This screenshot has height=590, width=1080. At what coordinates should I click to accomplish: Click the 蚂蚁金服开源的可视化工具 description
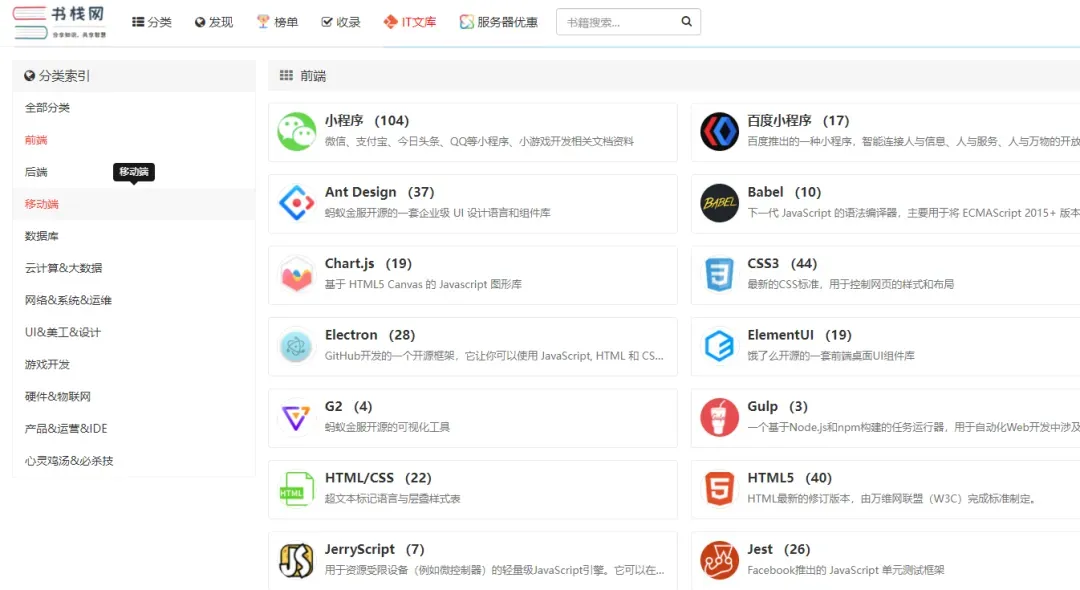point(387,427)
